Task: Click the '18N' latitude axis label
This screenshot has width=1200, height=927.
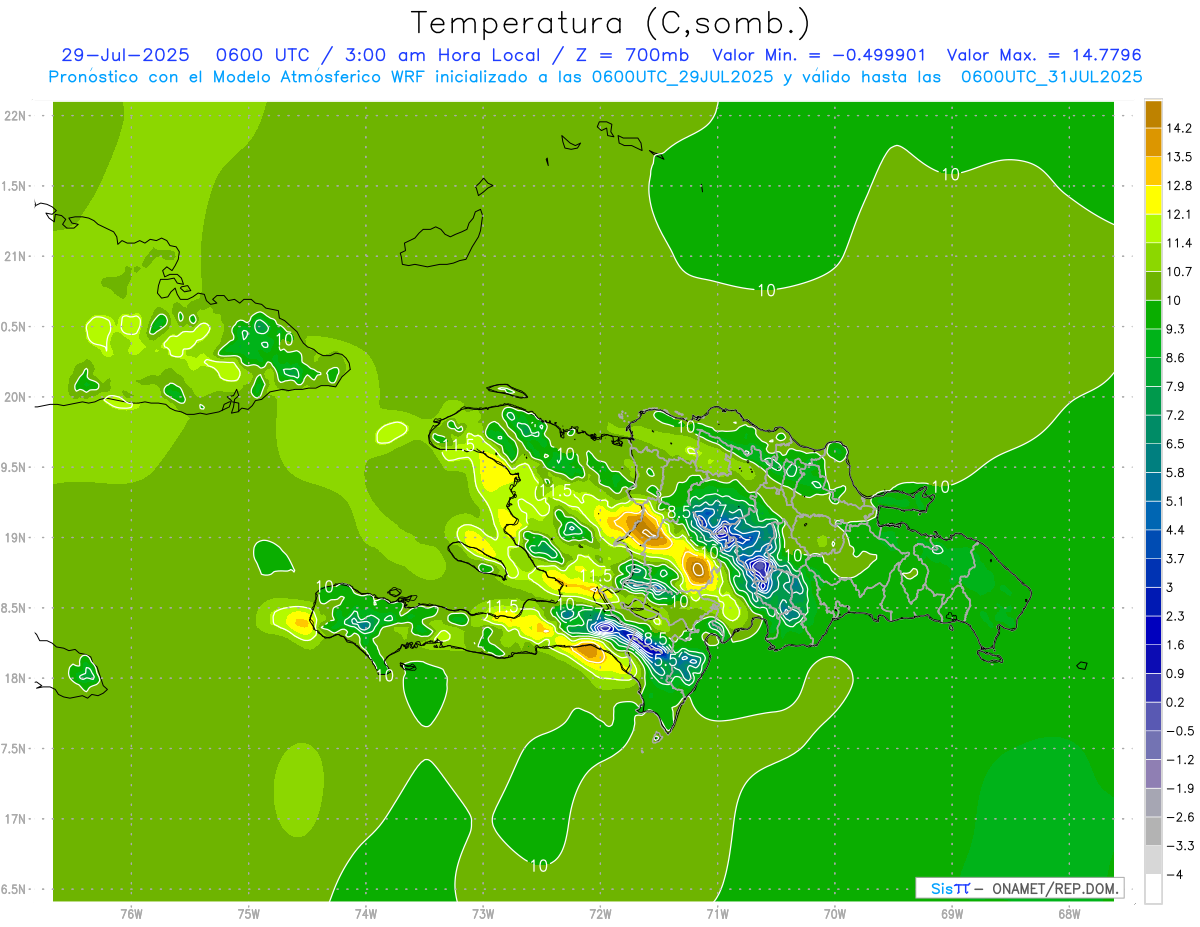Action: [15, 678]
